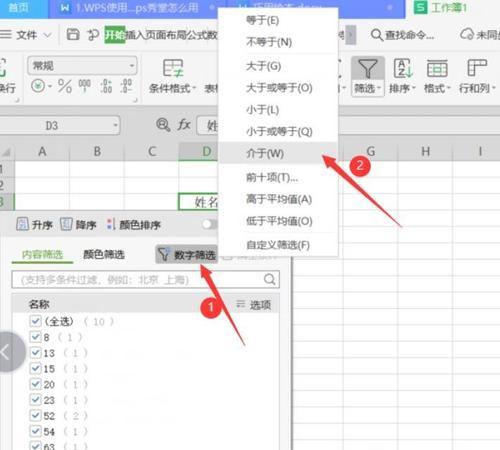Click the Rows and Columns (行和列) icon
The height and width of the screenshot is (450, 500).
(x=477, y=68)
